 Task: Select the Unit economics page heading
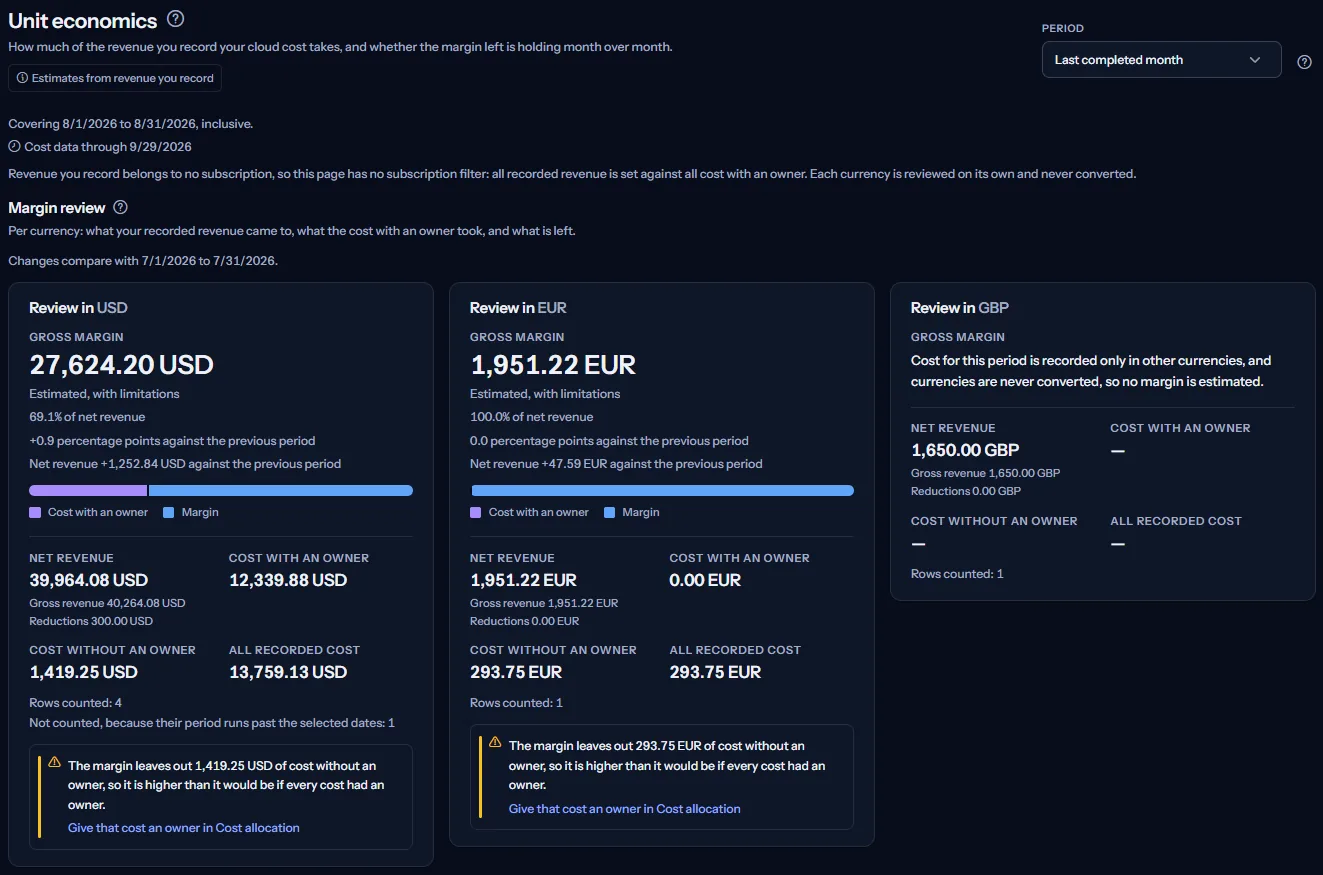[x=83, y=21]
